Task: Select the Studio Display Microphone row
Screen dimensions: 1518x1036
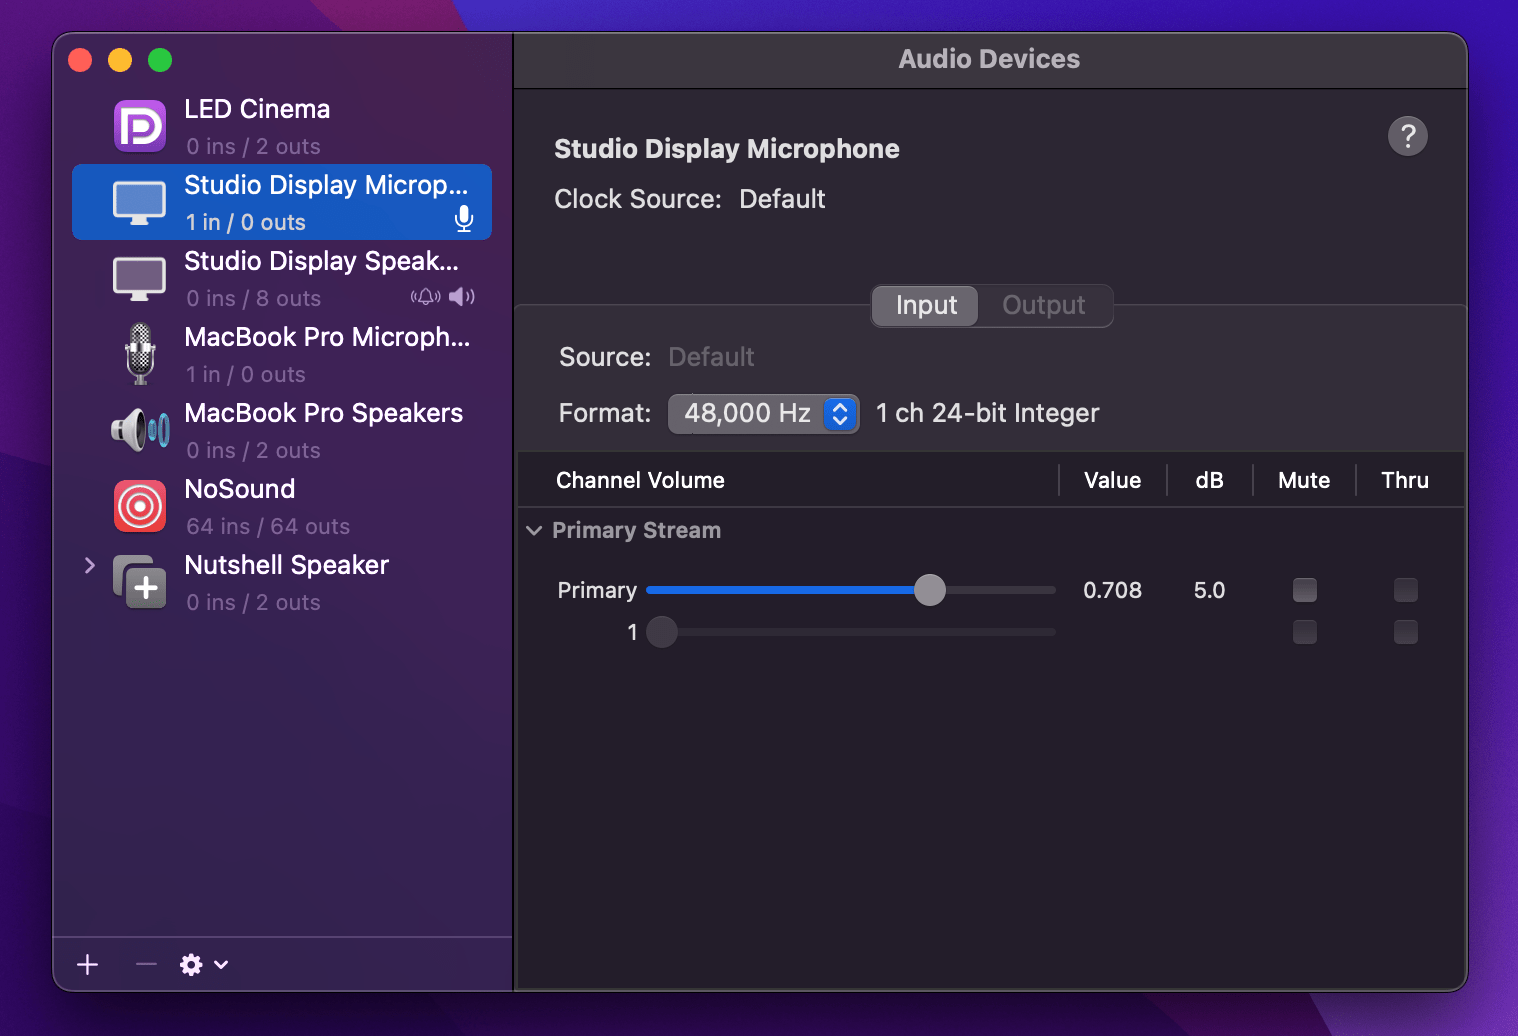Action: point(282,202)
